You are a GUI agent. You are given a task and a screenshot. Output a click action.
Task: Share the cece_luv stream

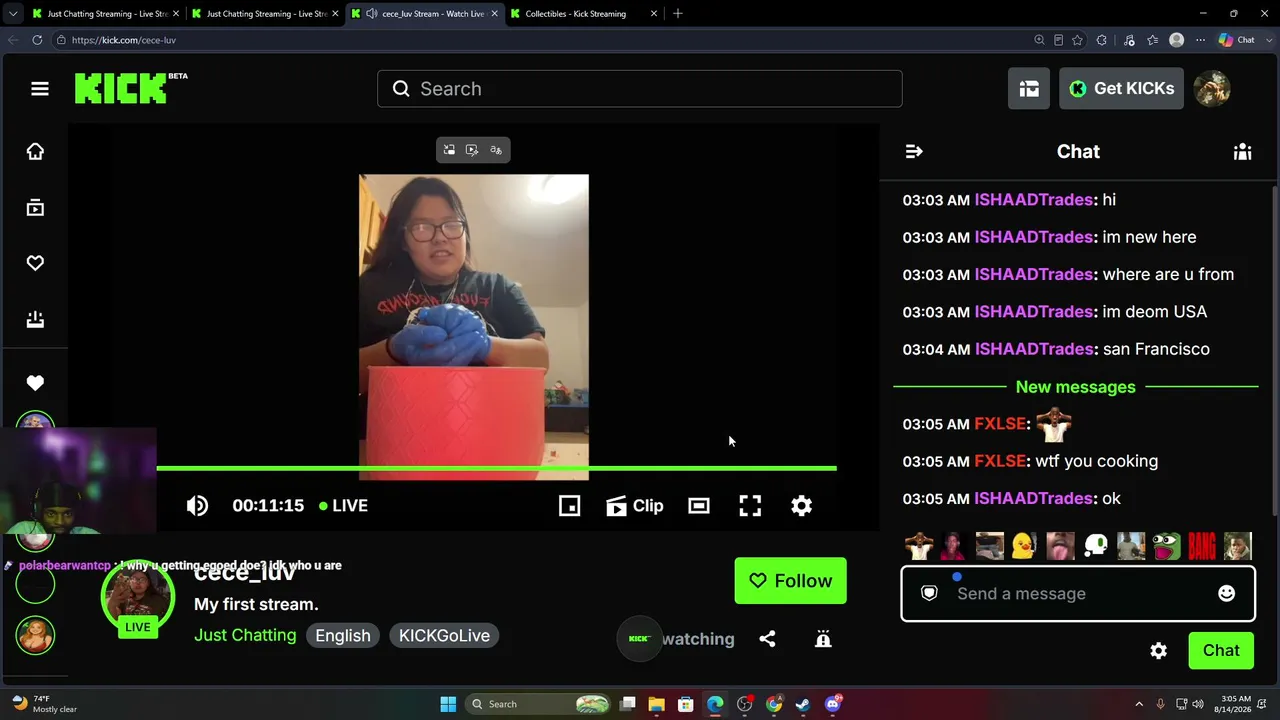pos(767,639)
